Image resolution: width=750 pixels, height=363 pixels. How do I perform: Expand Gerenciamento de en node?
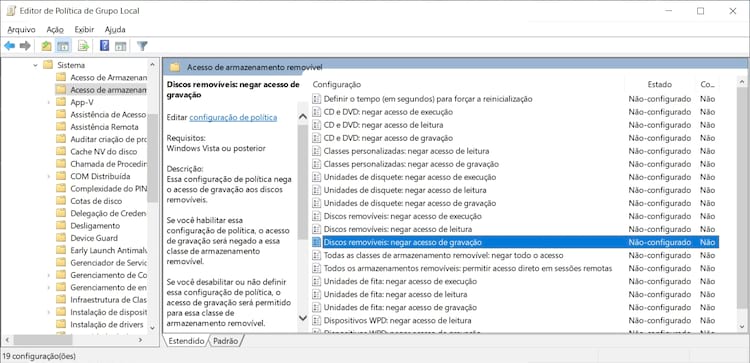[x=48, y=287]
